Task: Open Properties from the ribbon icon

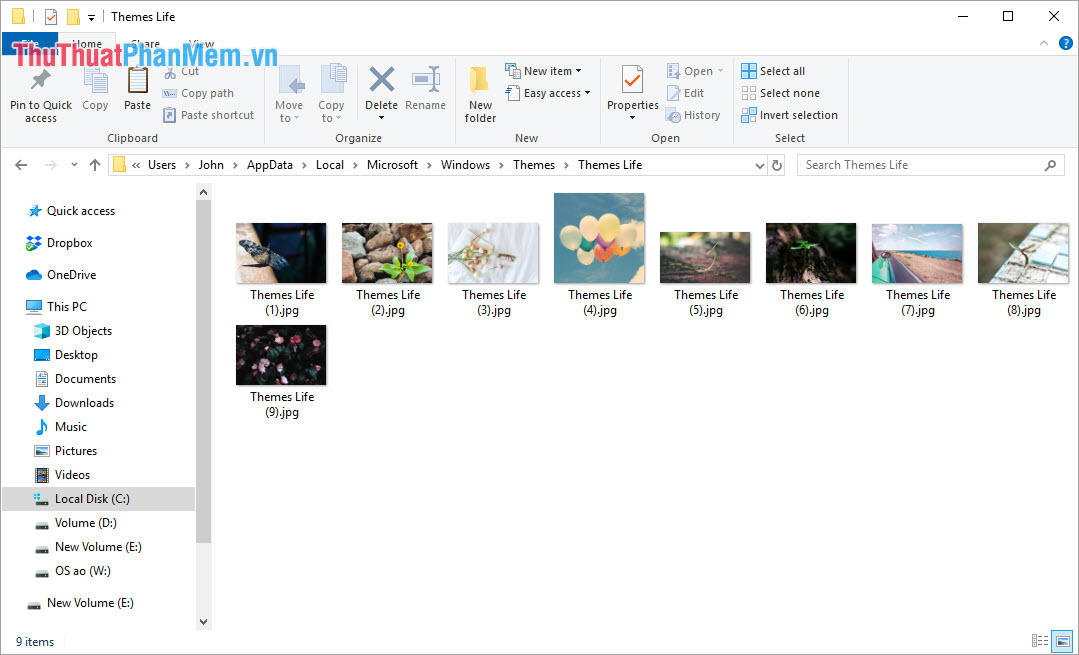Action: (x=631, y=90)
